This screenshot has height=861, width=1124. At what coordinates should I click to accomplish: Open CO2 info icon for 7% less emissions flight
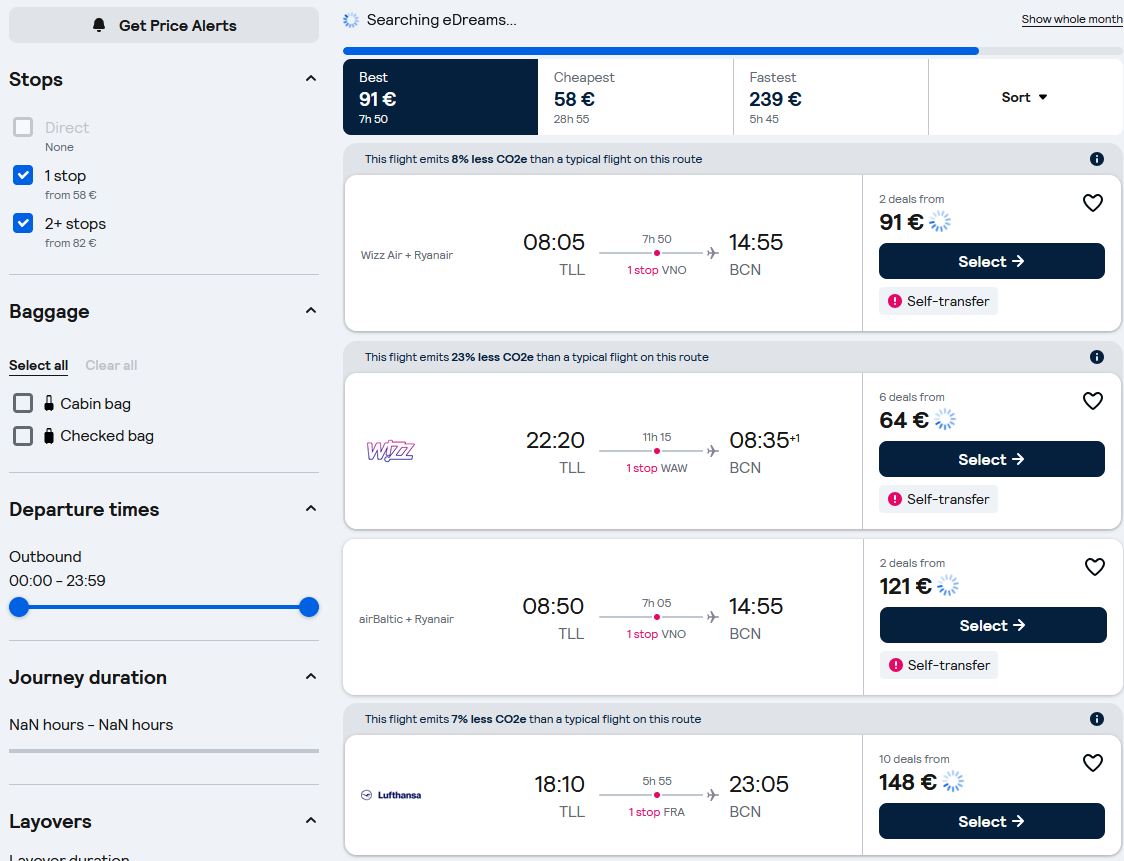[x=1097, y=719]
